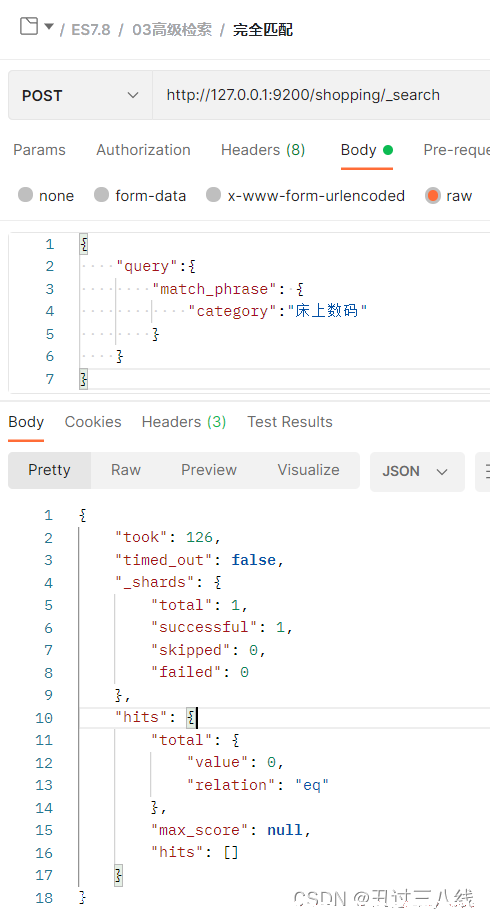Go to ES7.8 collection breadcrumb
The image size is (490, 919).
91,30
